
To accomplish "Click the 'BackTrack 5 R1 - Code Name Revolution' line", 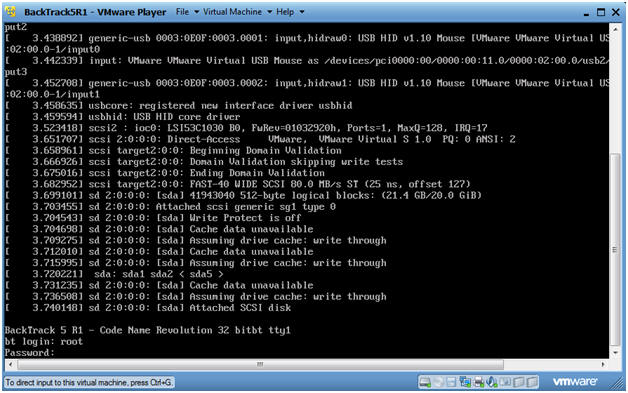I will tap(147, 330).
